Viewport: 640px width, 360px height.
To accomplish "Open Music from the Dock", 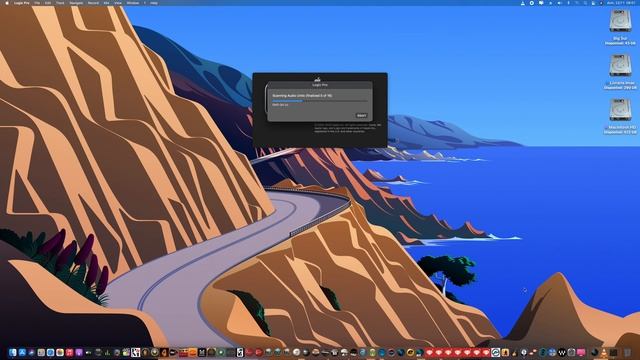I will point(69,352).
